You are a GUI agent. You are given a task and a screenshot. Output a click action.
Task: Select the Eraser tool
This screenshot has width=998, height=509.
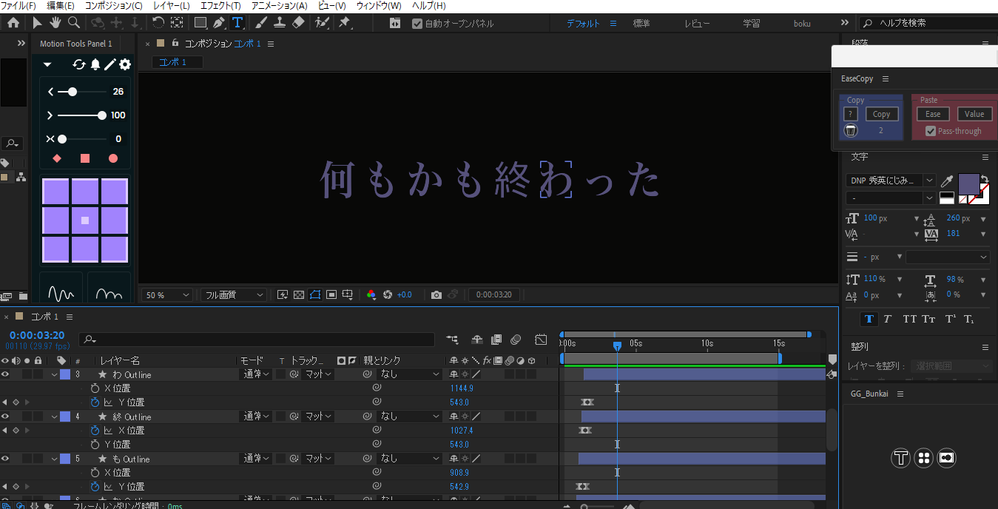(299, 23)
